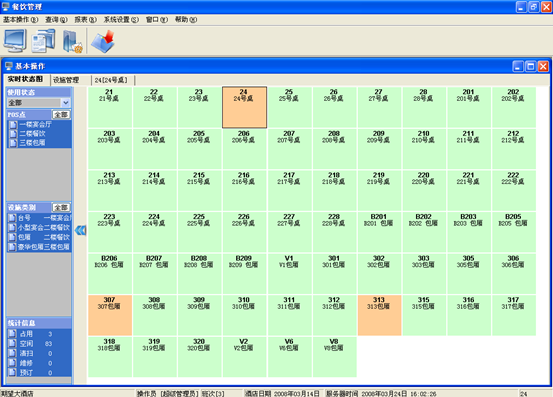Click the documents toolbar icon

[x=43, y=41]
